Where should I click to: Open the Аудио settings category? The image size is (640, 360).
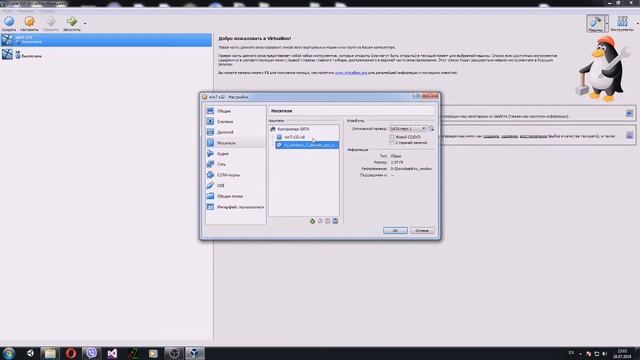tap(236, 153)
